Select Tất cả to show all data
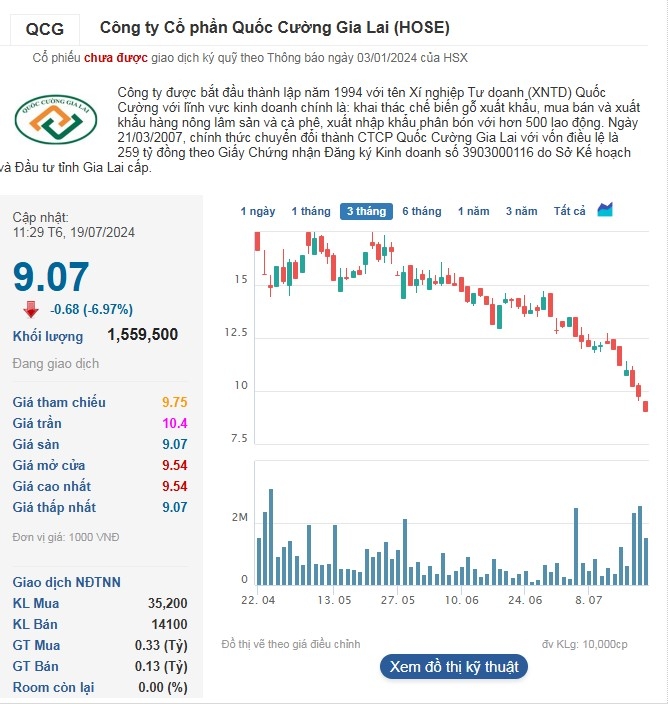This screenshot has height=704, width=668. click(x=569, y=211)
